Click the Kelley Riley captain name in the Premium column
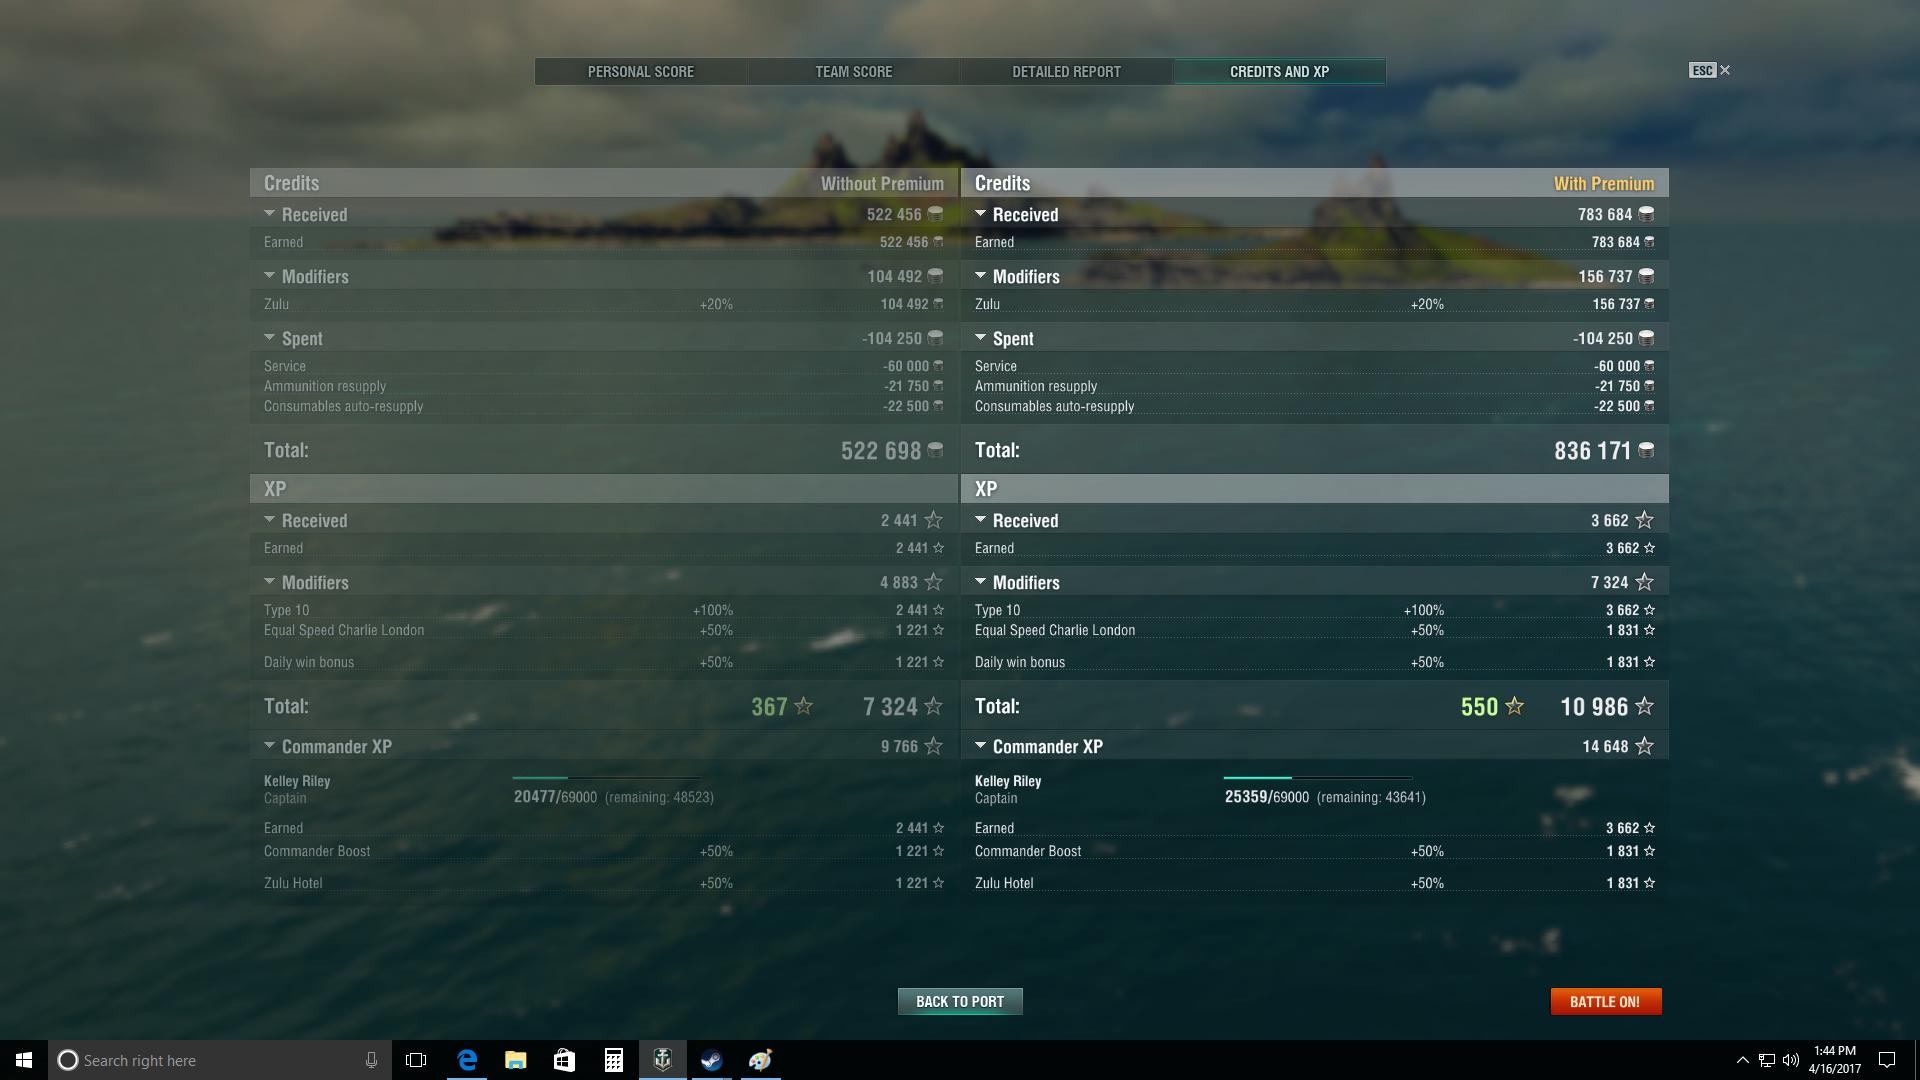 (x=1008, y=781)
